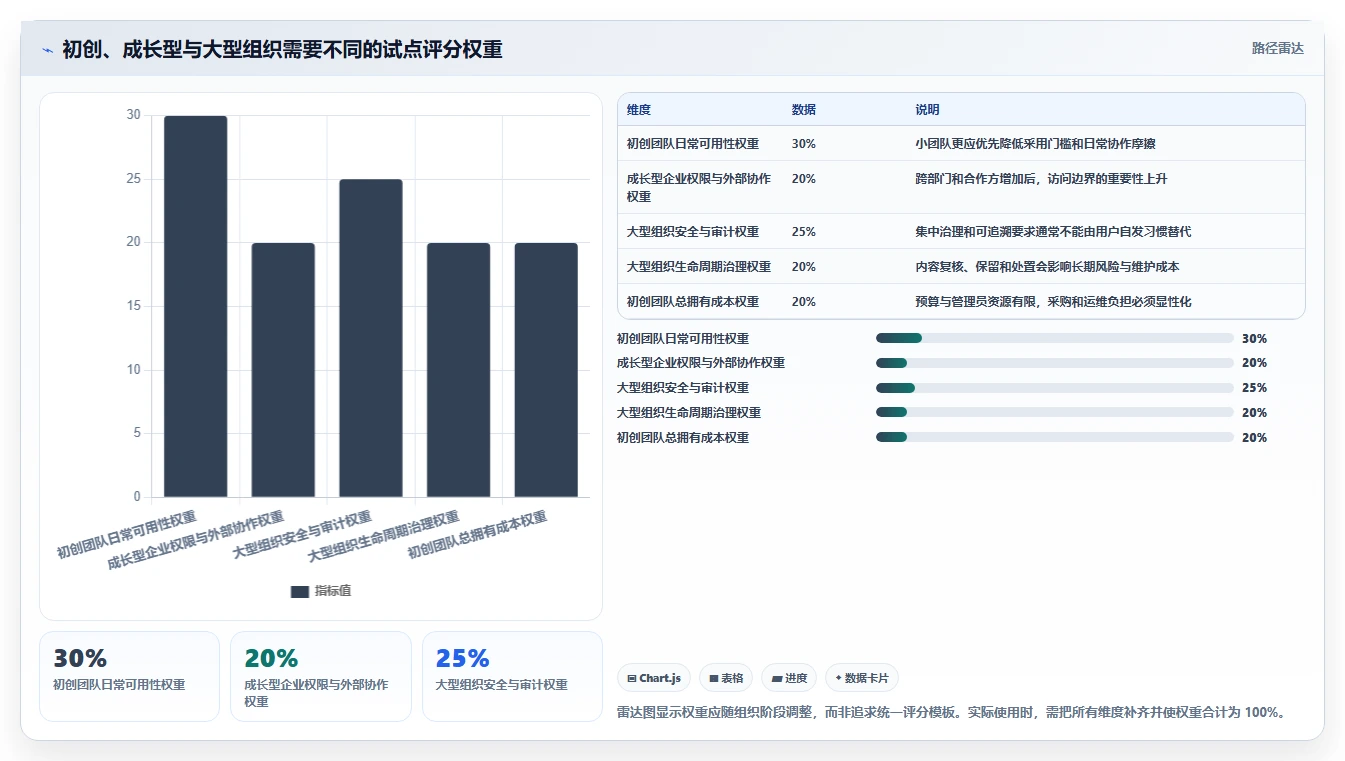Click the 25% value in the table

coord(803,232)
